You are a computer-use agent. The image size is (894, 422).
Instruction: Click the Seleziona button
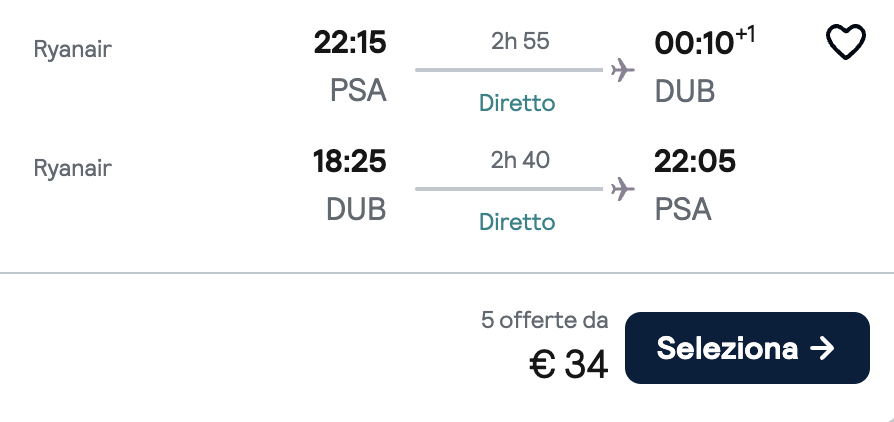tap(747, 348)
